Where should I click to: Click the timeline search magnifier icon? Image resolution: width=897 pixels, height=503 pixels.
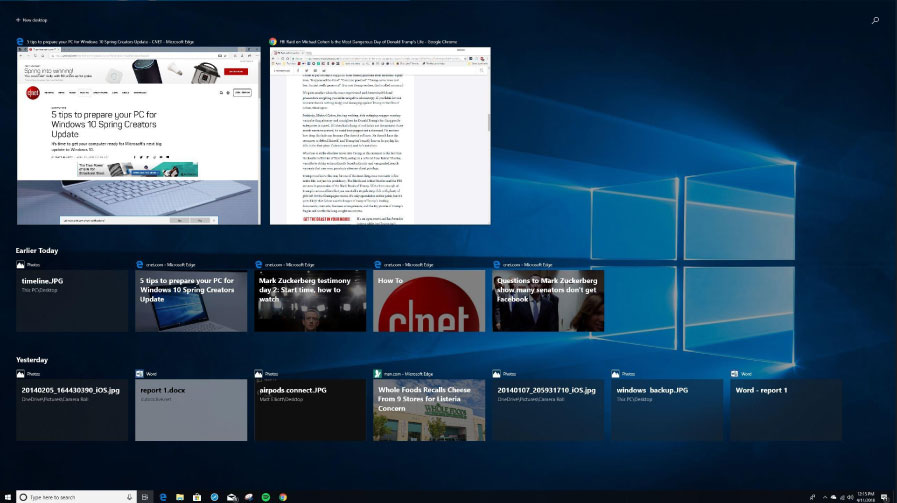(876, 20)
